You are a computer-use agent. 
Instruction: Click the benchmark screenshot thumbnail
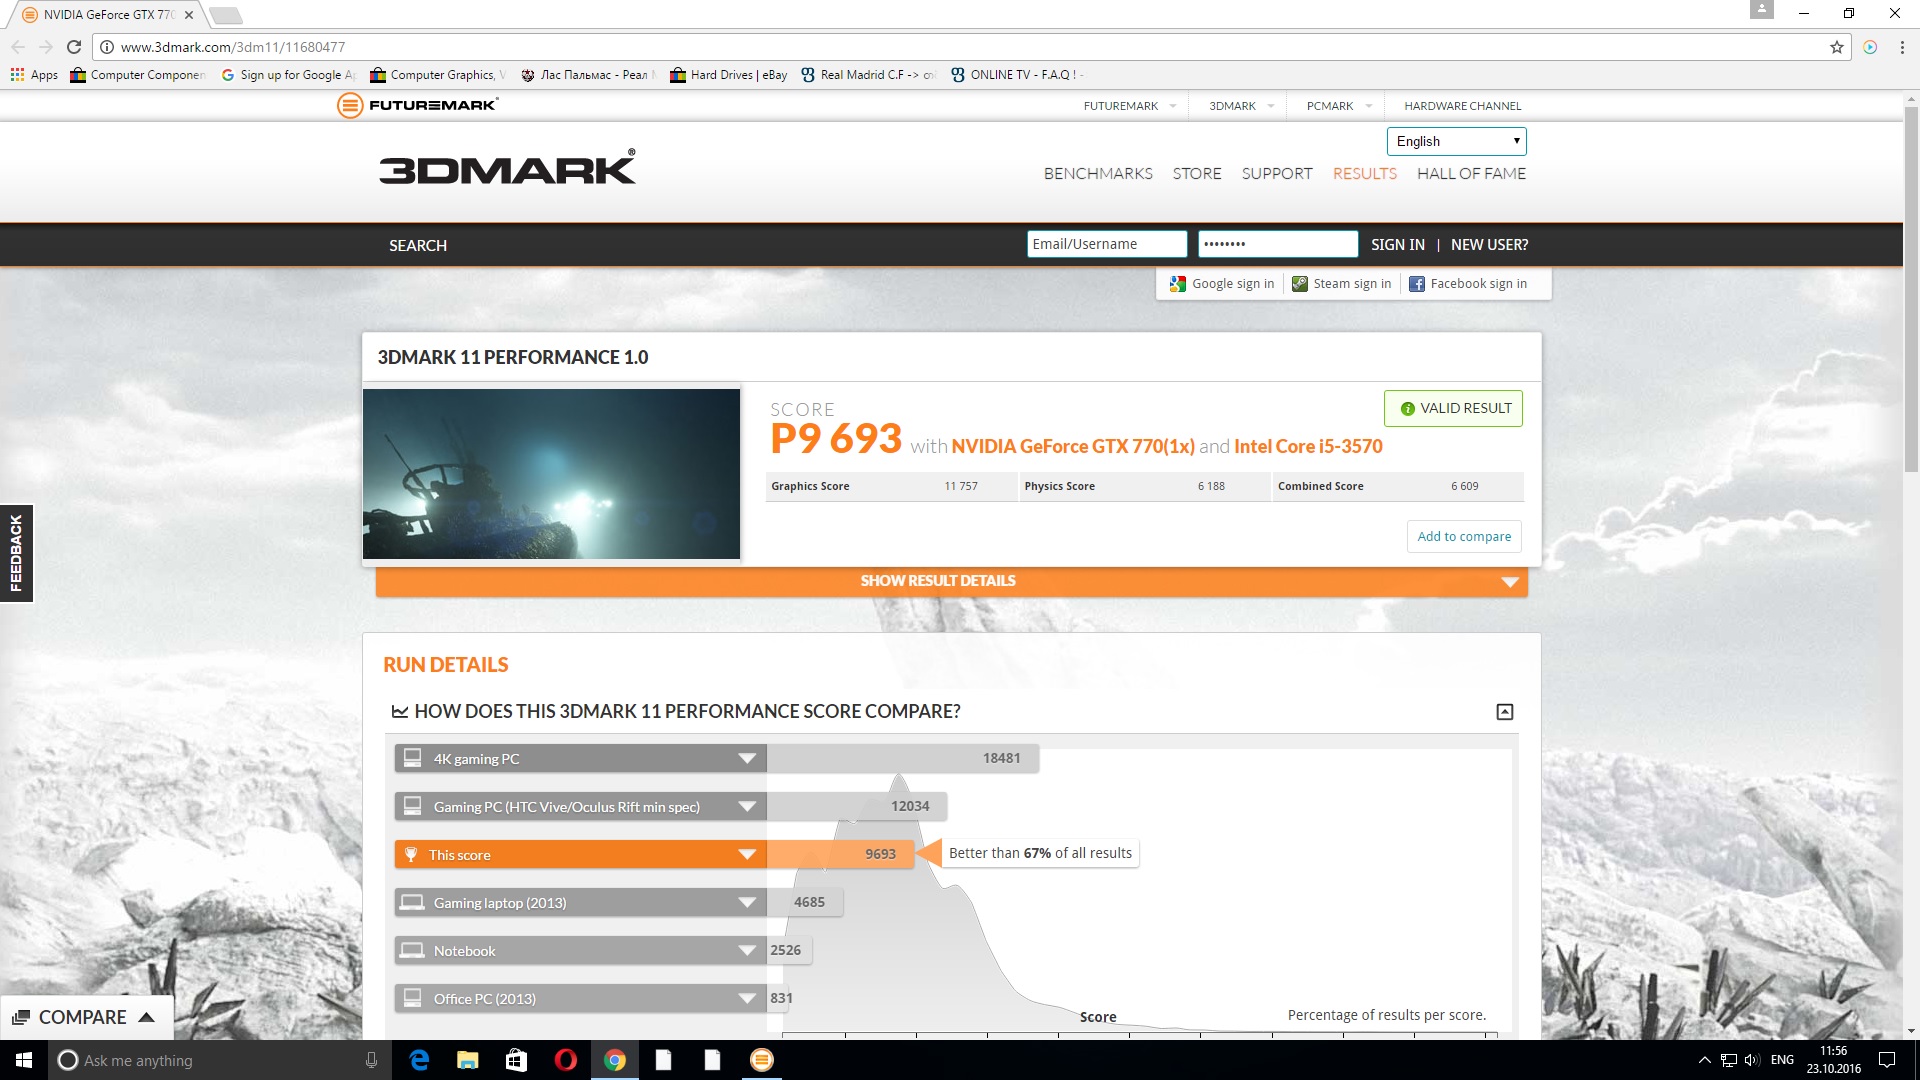pos(551,474)
